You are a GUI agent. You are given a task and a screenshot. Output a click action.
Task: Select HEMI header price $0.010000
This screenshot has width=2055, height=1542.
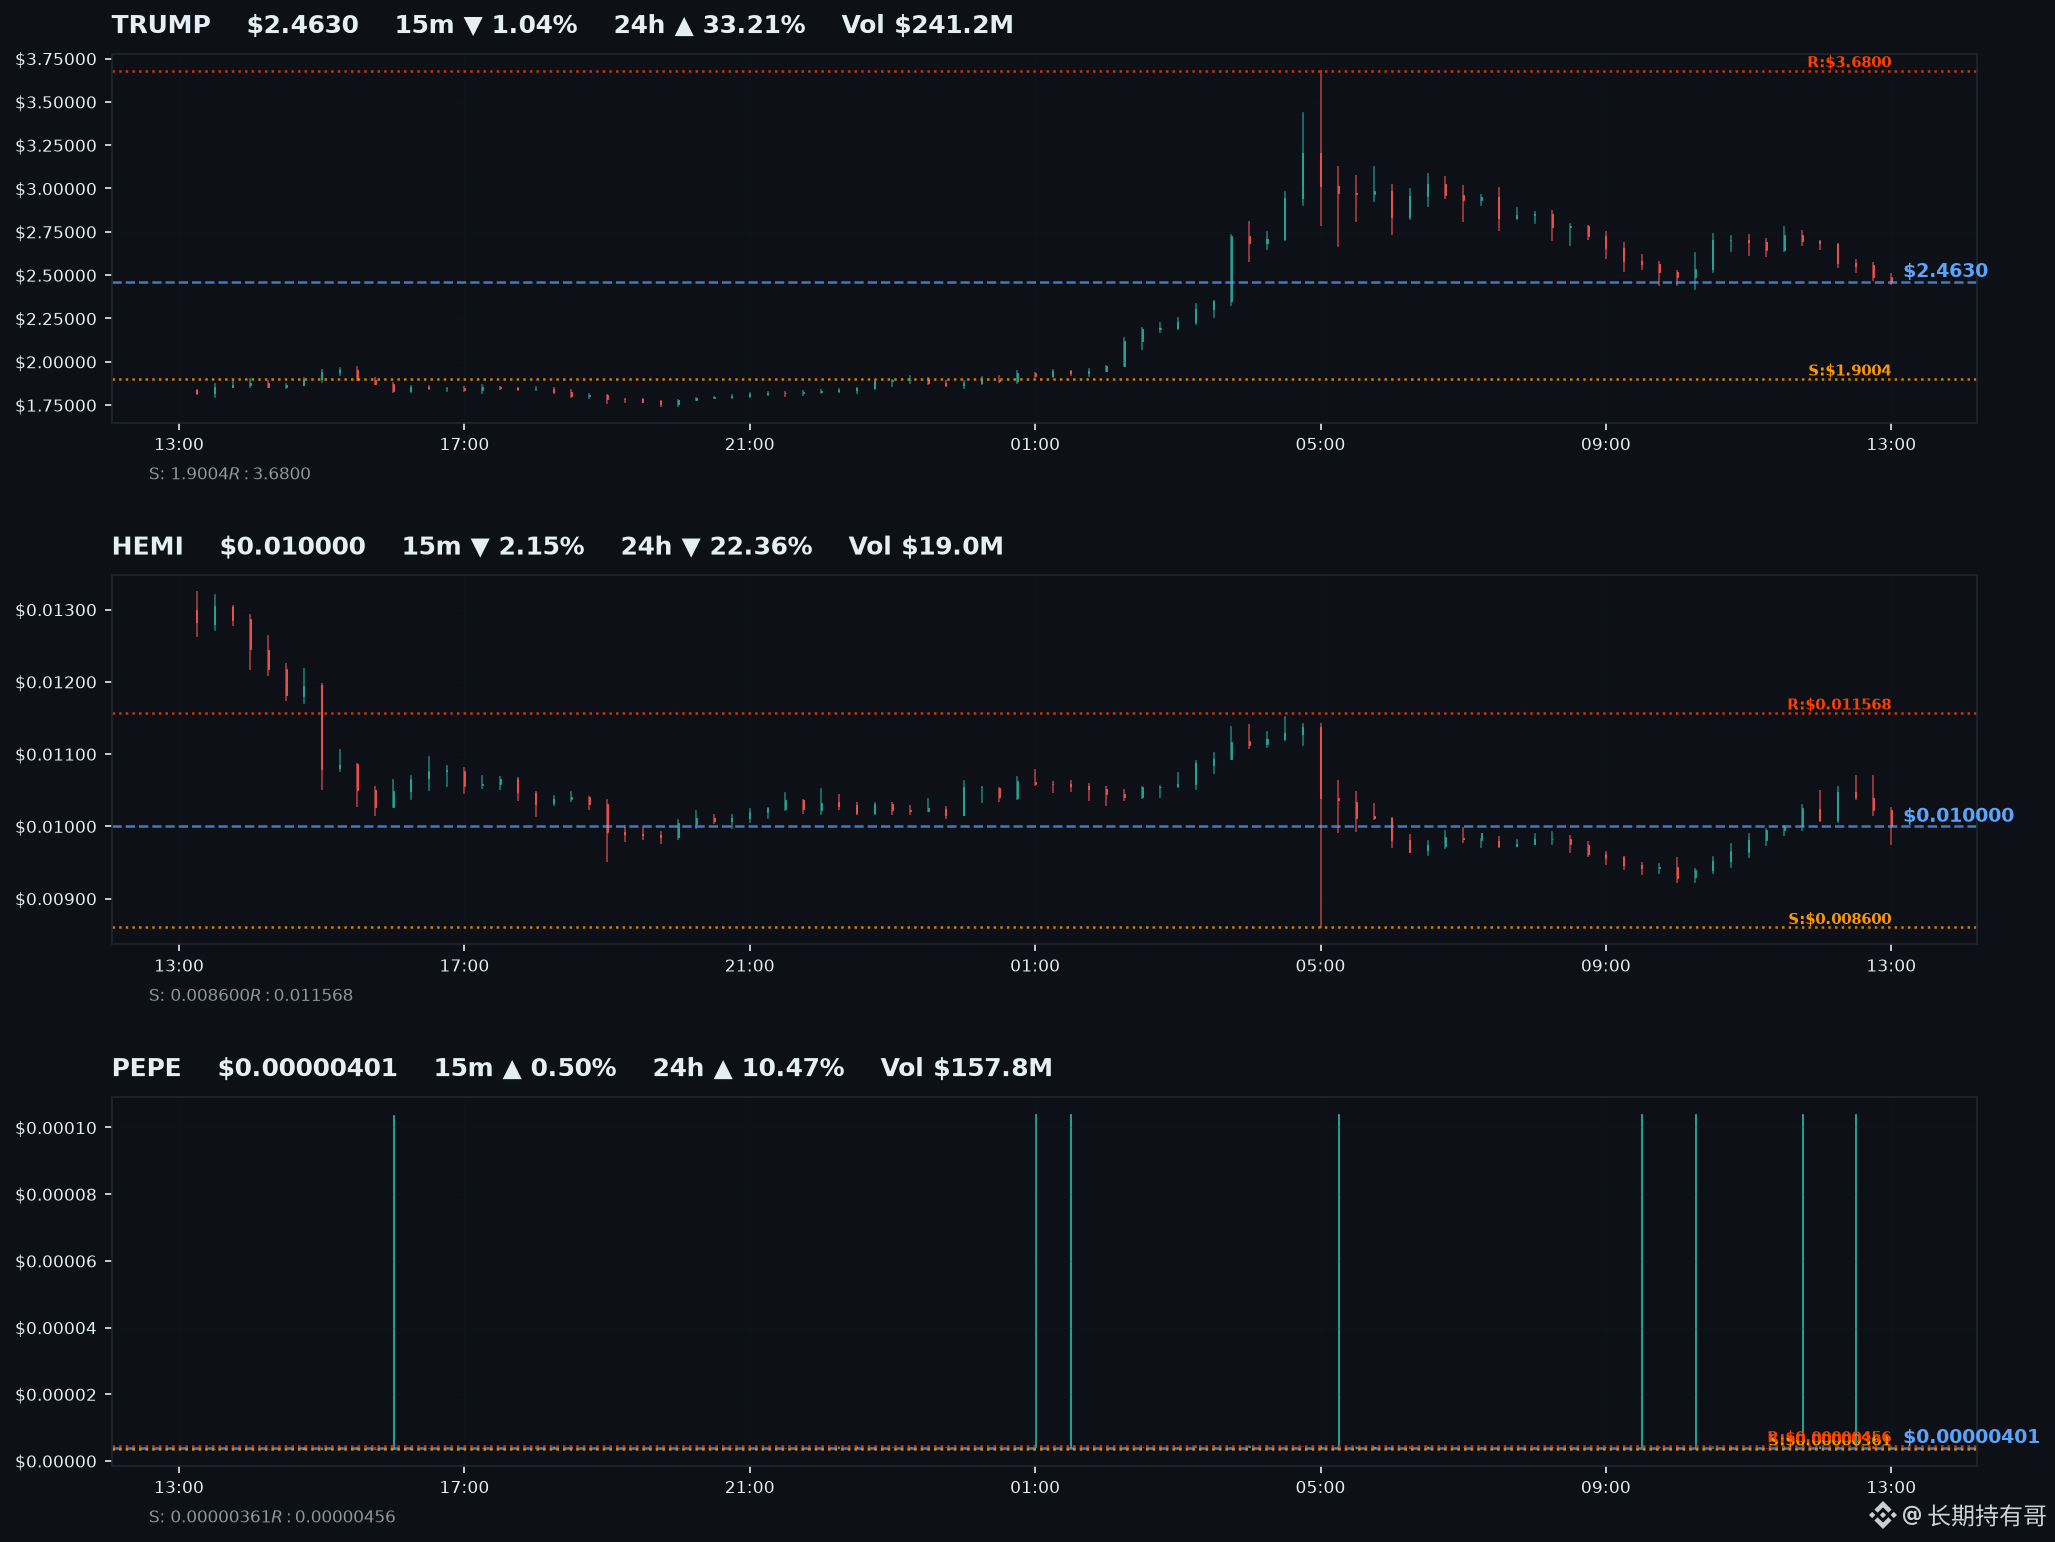[292, 547]
